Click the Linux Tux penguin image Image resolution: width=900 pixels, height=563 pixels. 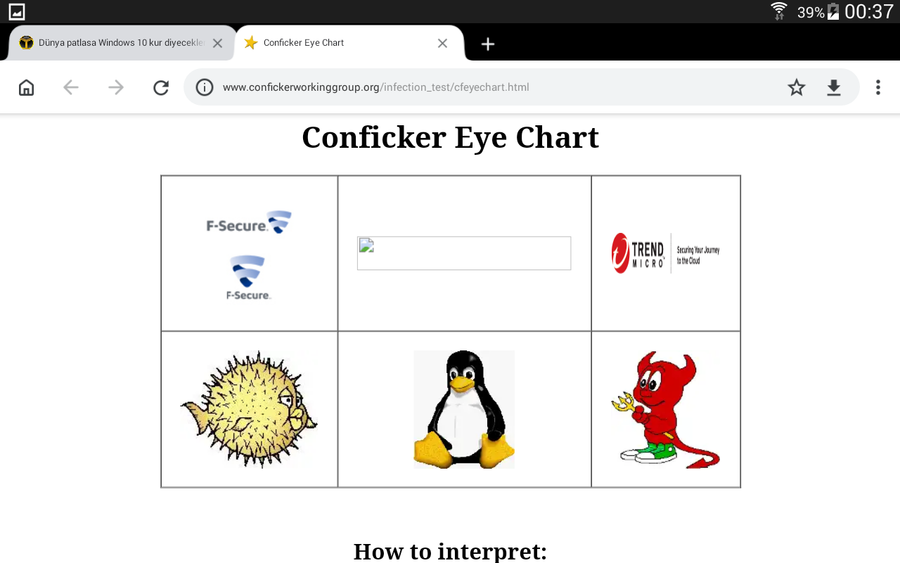[x=464, y=409]
